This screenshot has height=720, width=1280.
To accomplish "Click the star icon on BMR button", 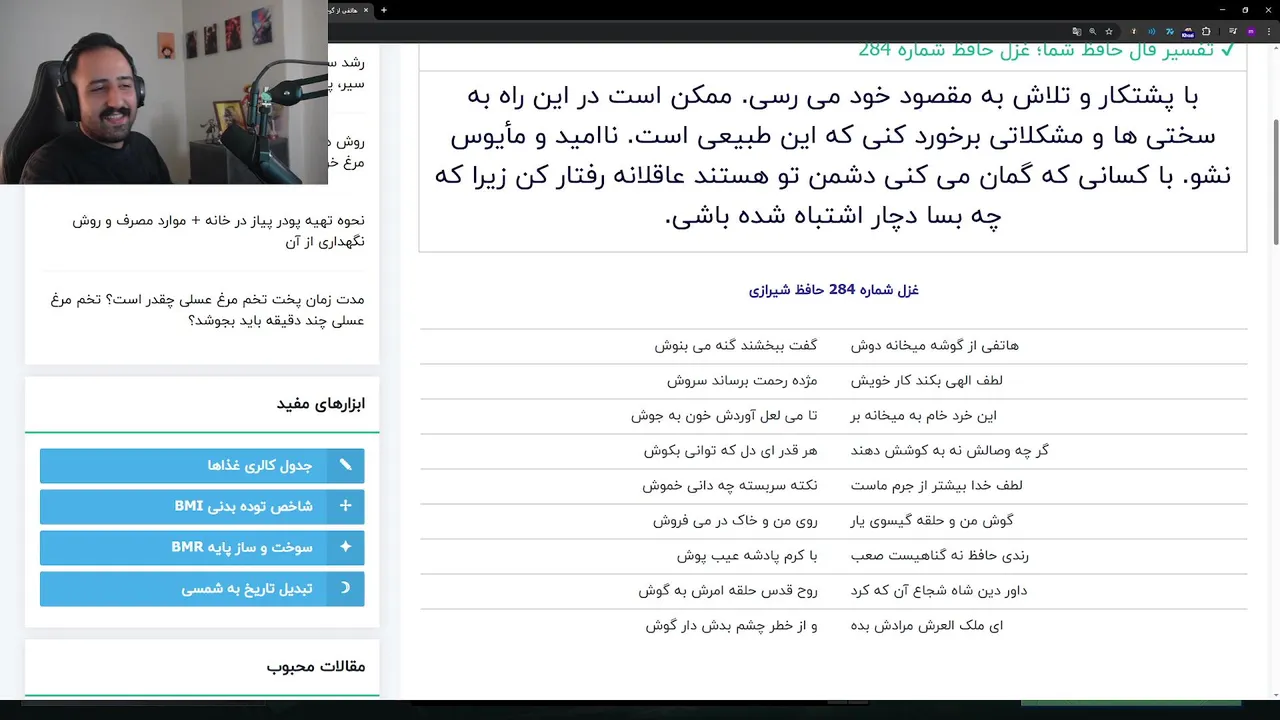I will point(345,547).
